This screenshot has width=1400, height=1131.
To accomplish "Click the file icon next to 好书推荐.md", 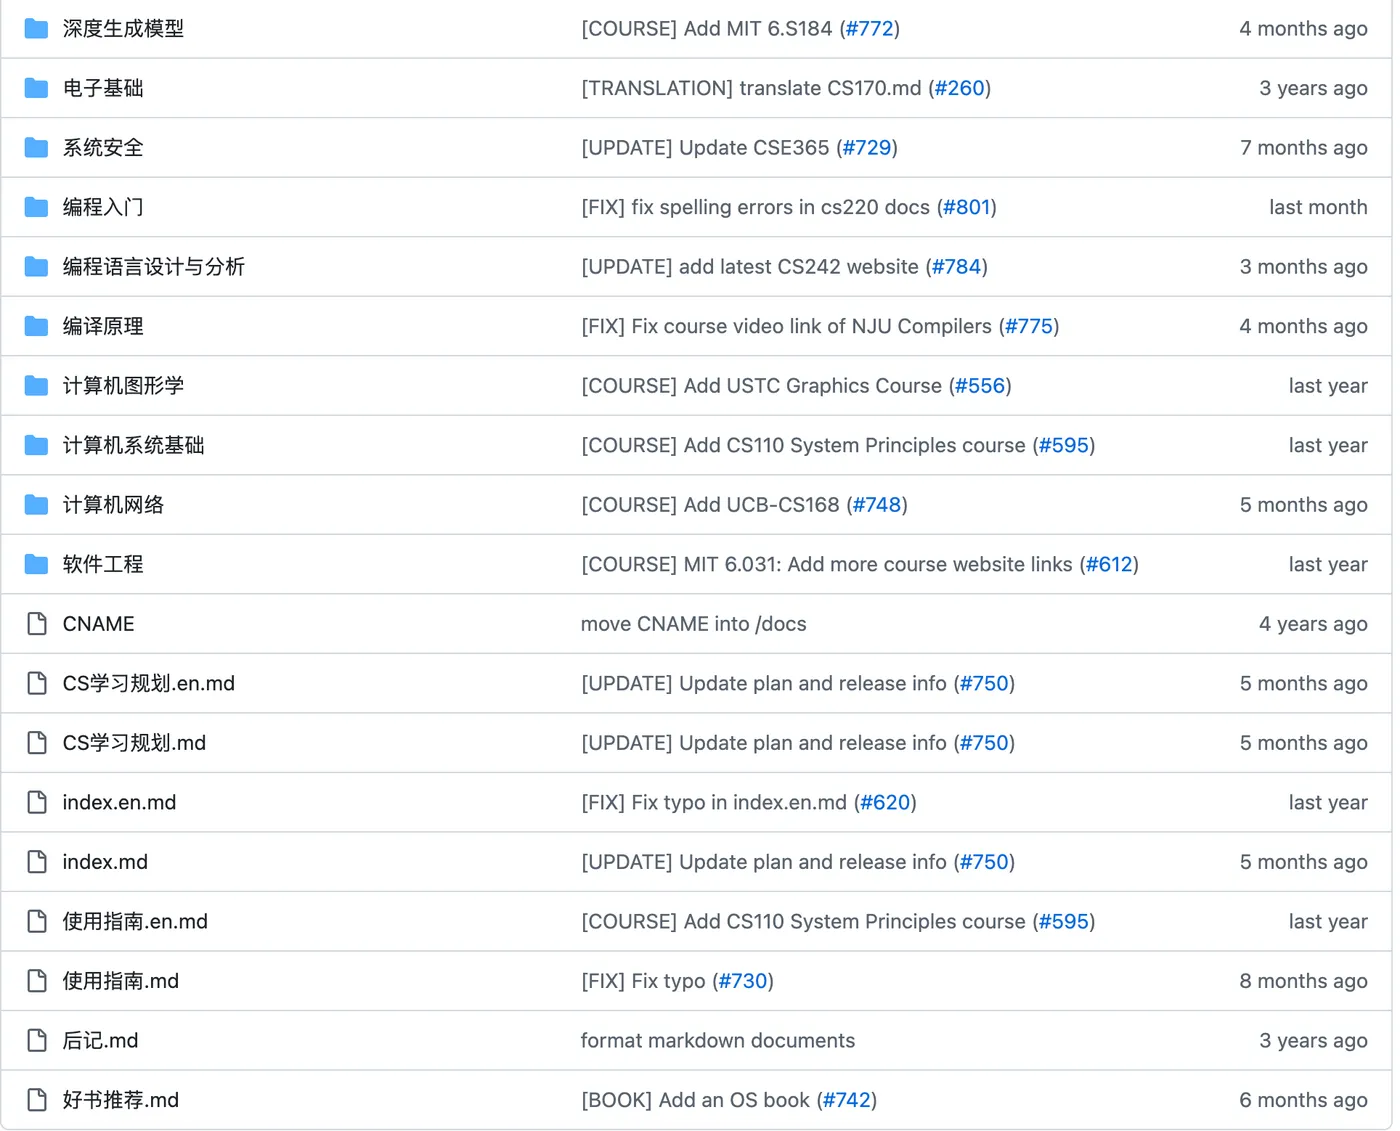I will 36,1099.
